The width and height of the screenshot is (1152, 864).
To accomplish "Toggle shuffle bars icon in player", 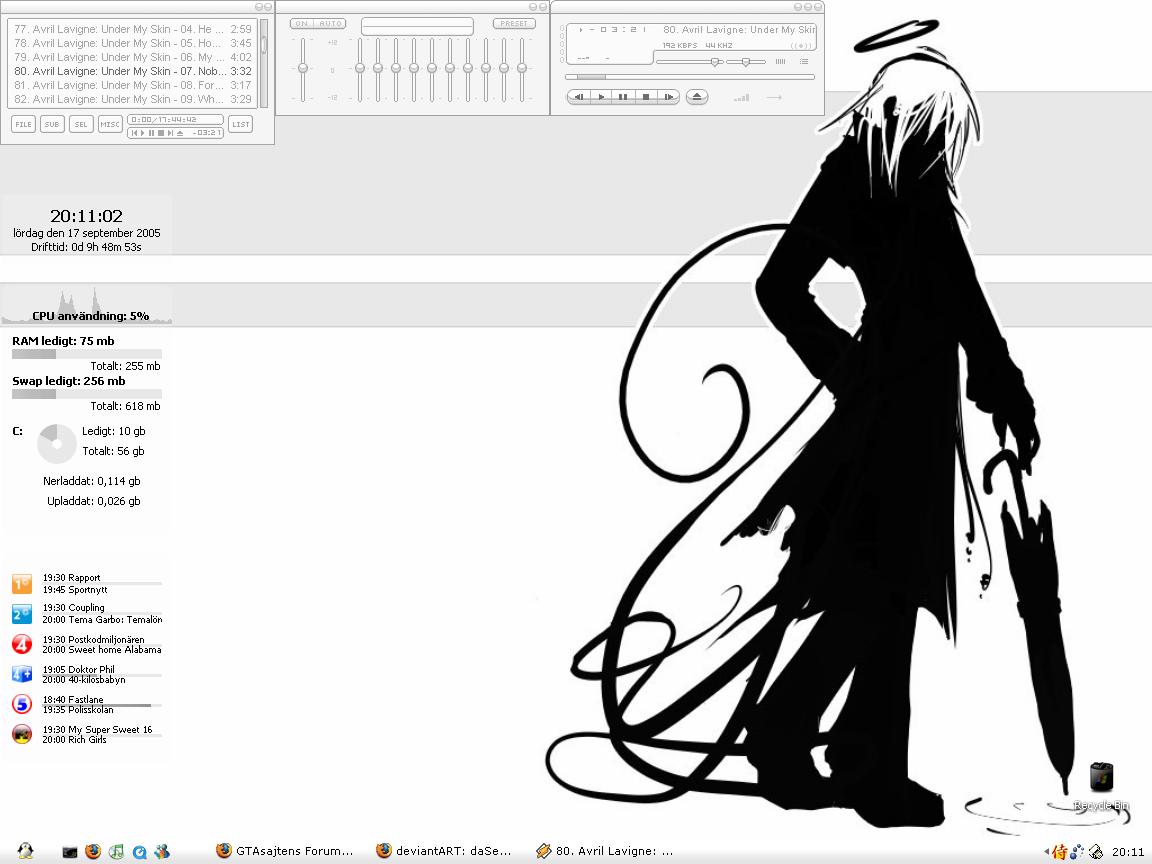I will [742, 97].
